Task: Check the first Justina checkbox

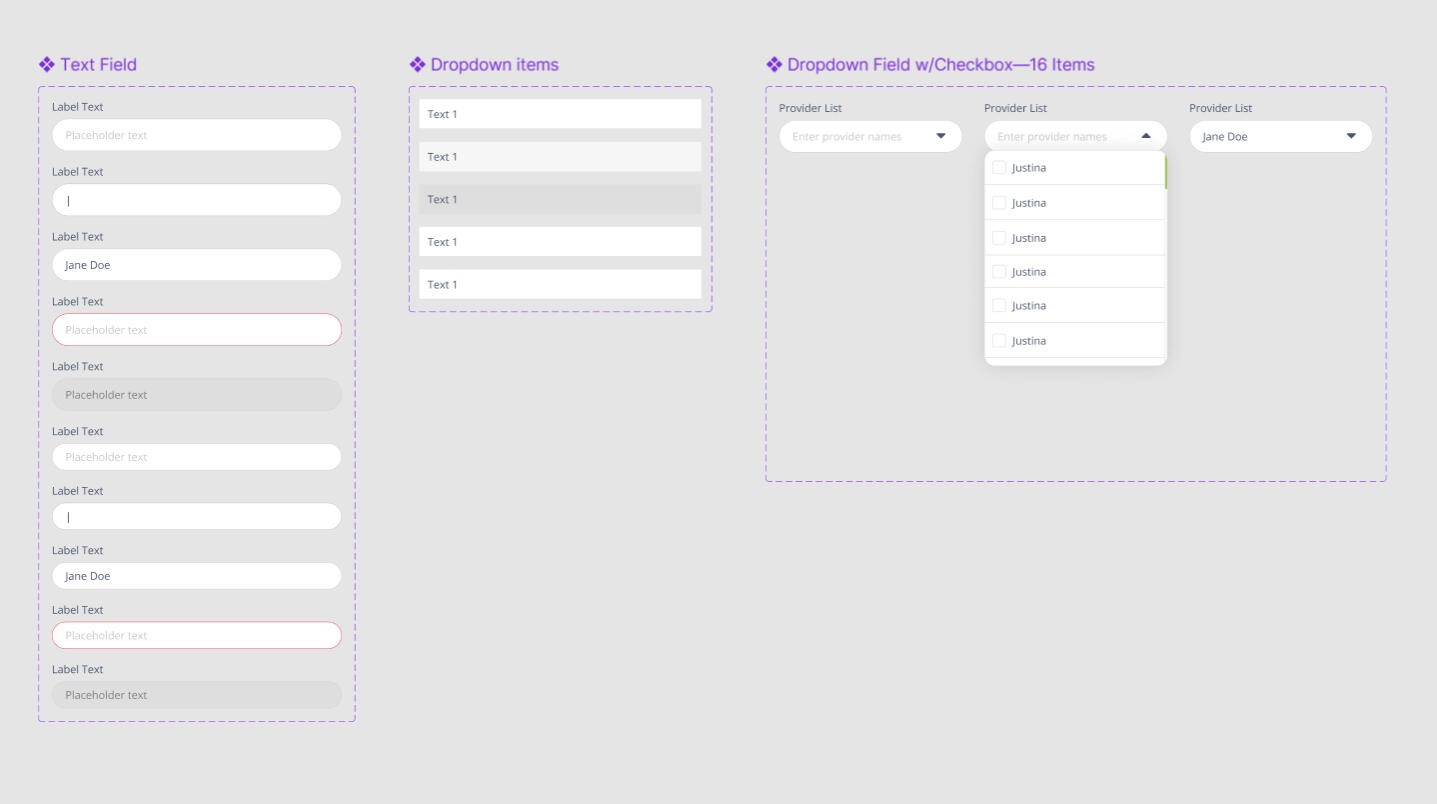Action: (x=999, y=167)
